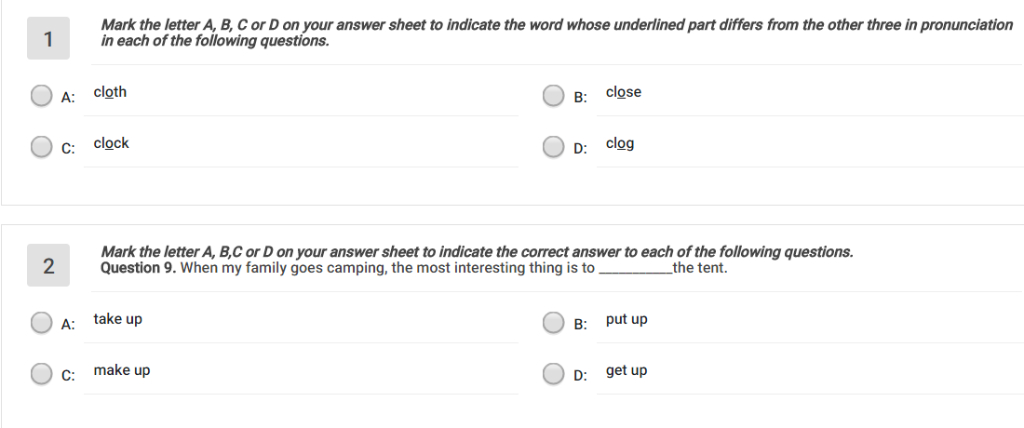Select radio button C for clock
Screen dimensions: 1024x428
[x=42, y=147]
